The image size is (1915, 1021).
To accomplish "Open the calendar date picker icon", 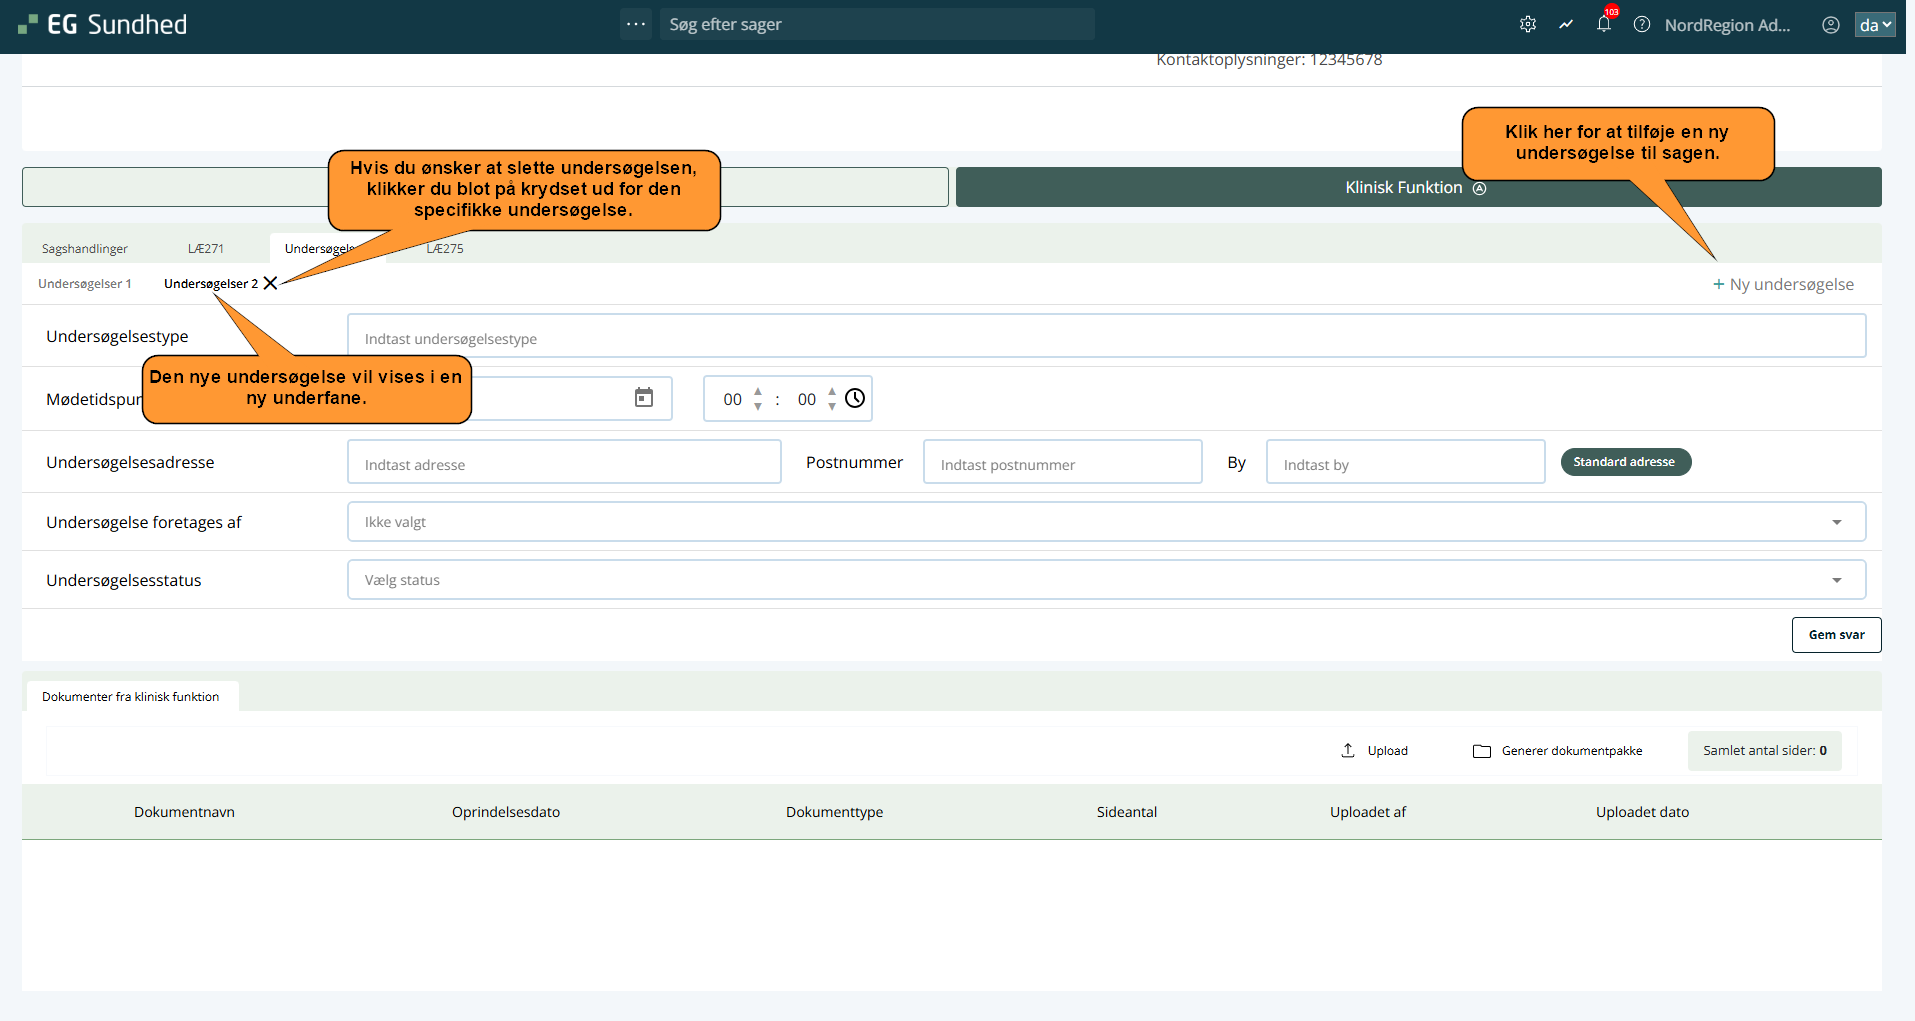I will (644, 398).
